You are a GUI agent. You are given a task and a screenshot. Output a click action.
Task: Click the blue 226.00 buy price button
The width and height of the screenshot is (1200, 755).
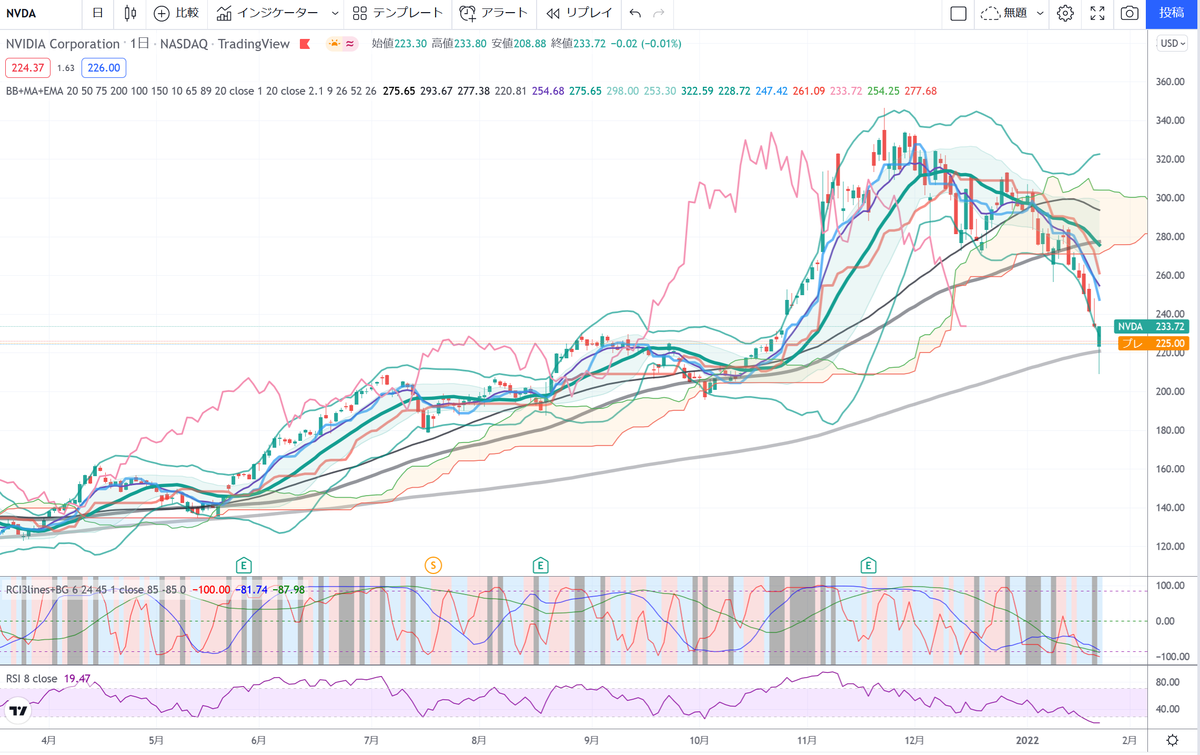103,68
